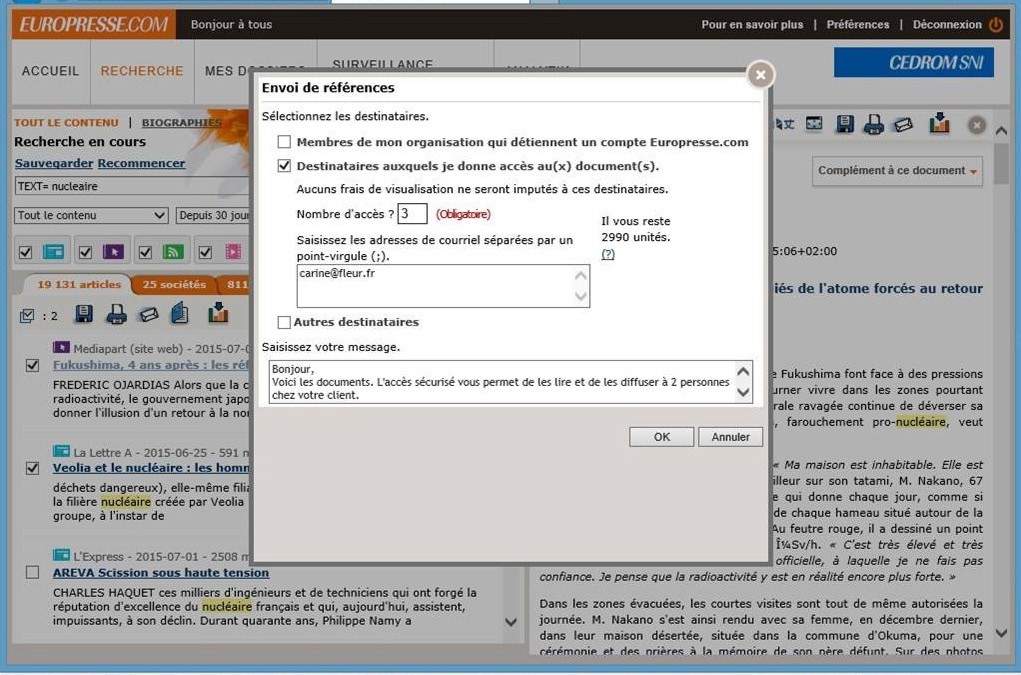Click the Nombre d'accès input field
This screenshot has width=1021, height=675.
click(412, 214)
